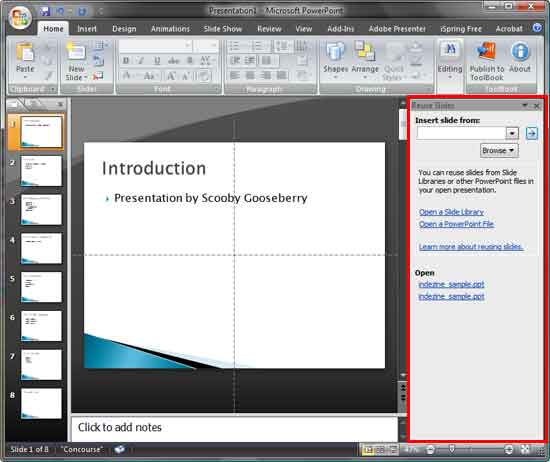Switch to Slide Sorter view
This screenshot has width=550, height=462.
click(381, 450)
